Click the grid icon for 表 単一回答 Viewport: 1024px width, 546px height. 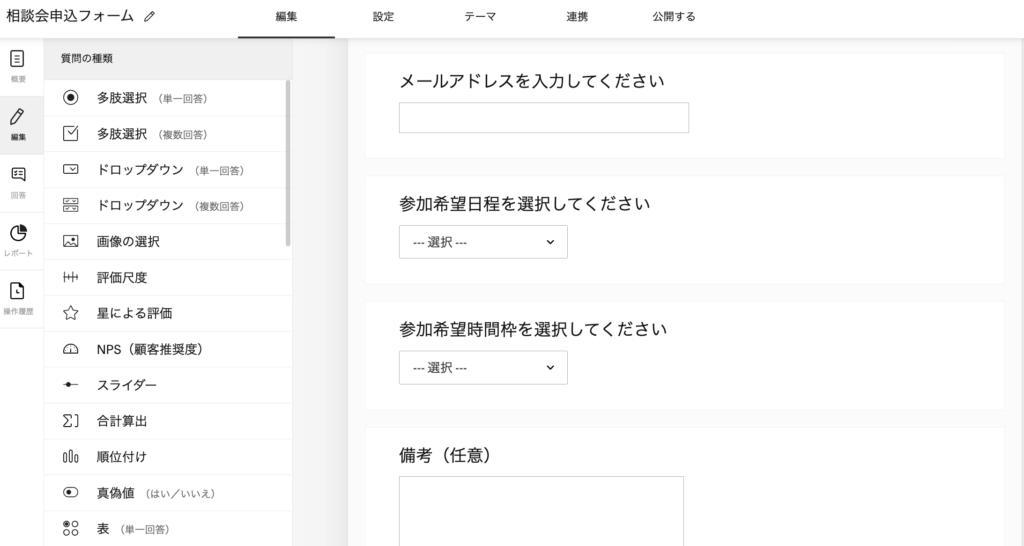pos(71,528)
